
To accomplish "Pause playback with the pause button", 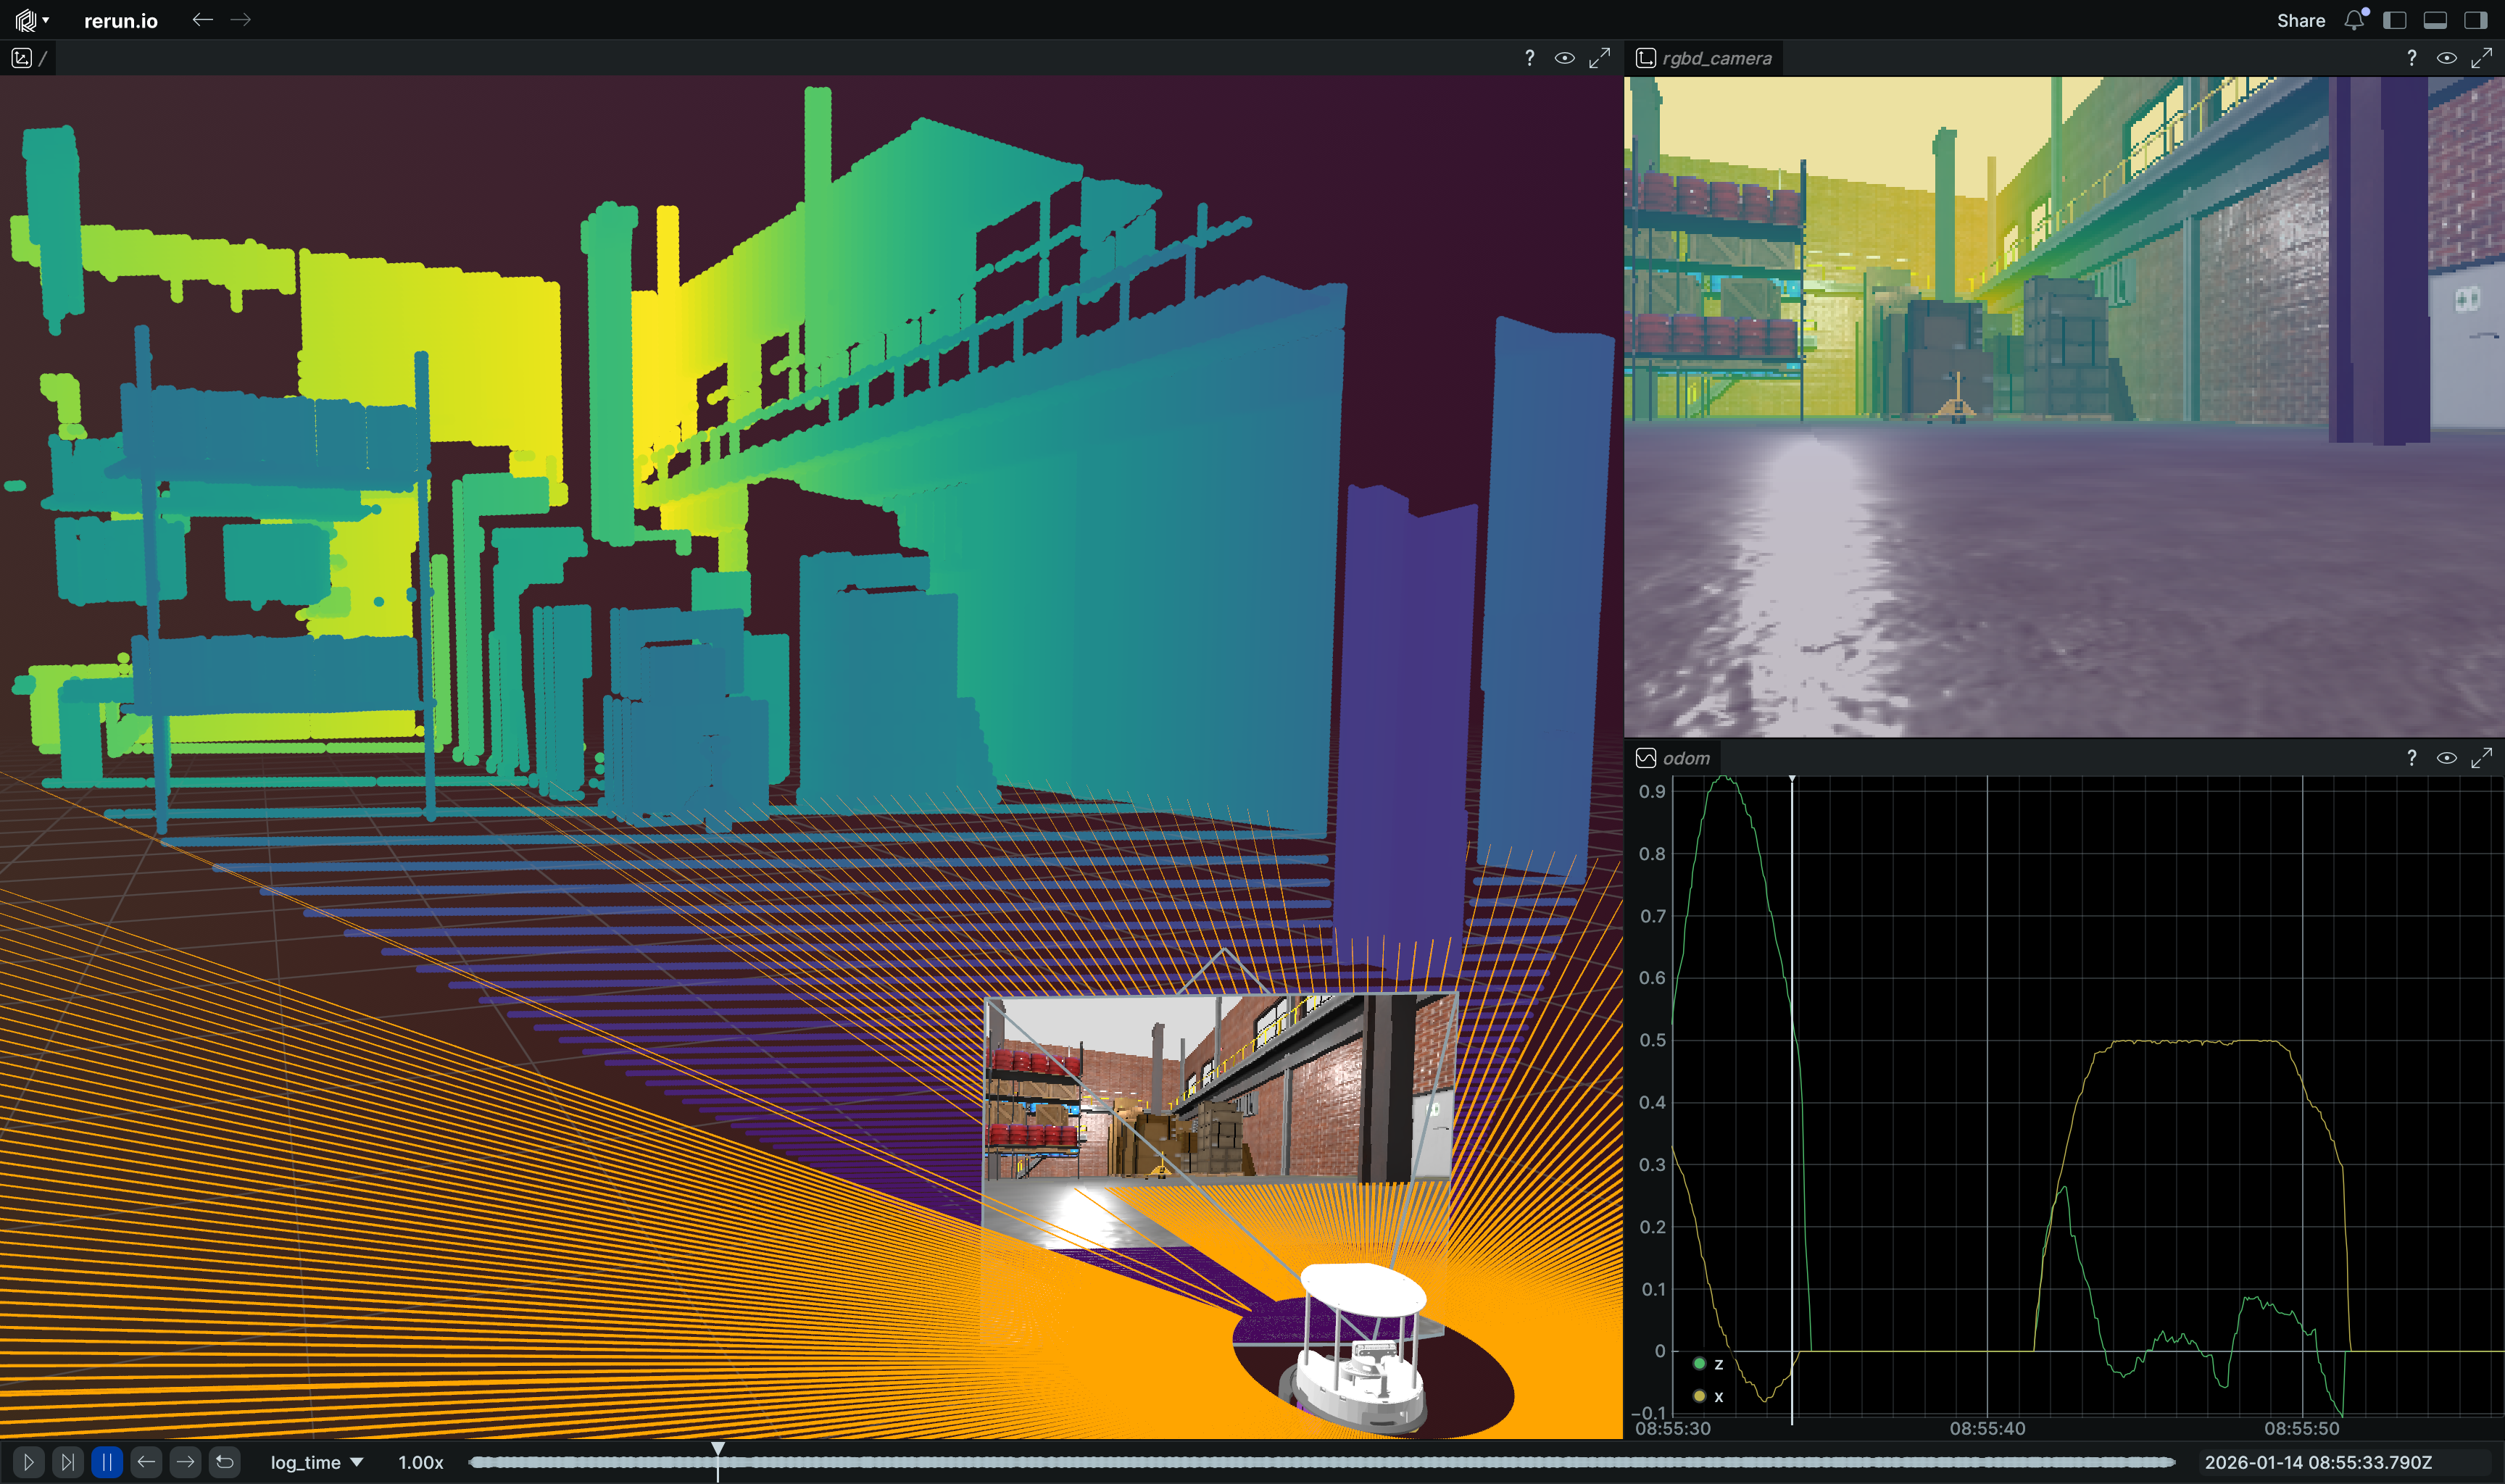I will click(x=106, y=1461).
